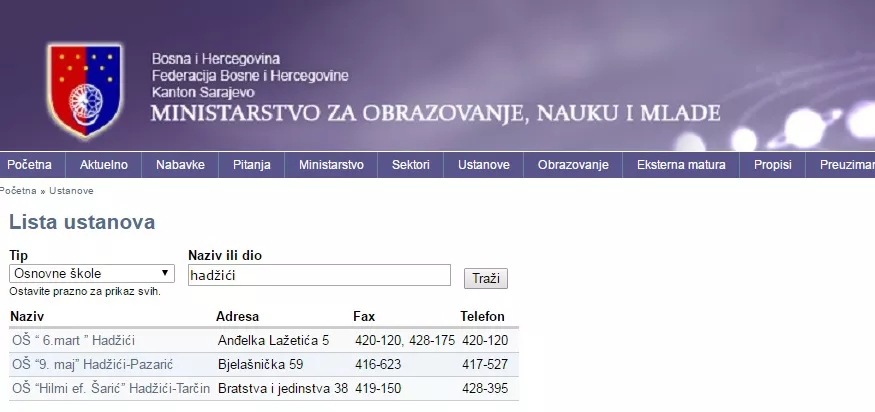The height and width of the screenshot is (412, 875).
Task: Open the Pitanja navigation item
Action: point(251,165)
